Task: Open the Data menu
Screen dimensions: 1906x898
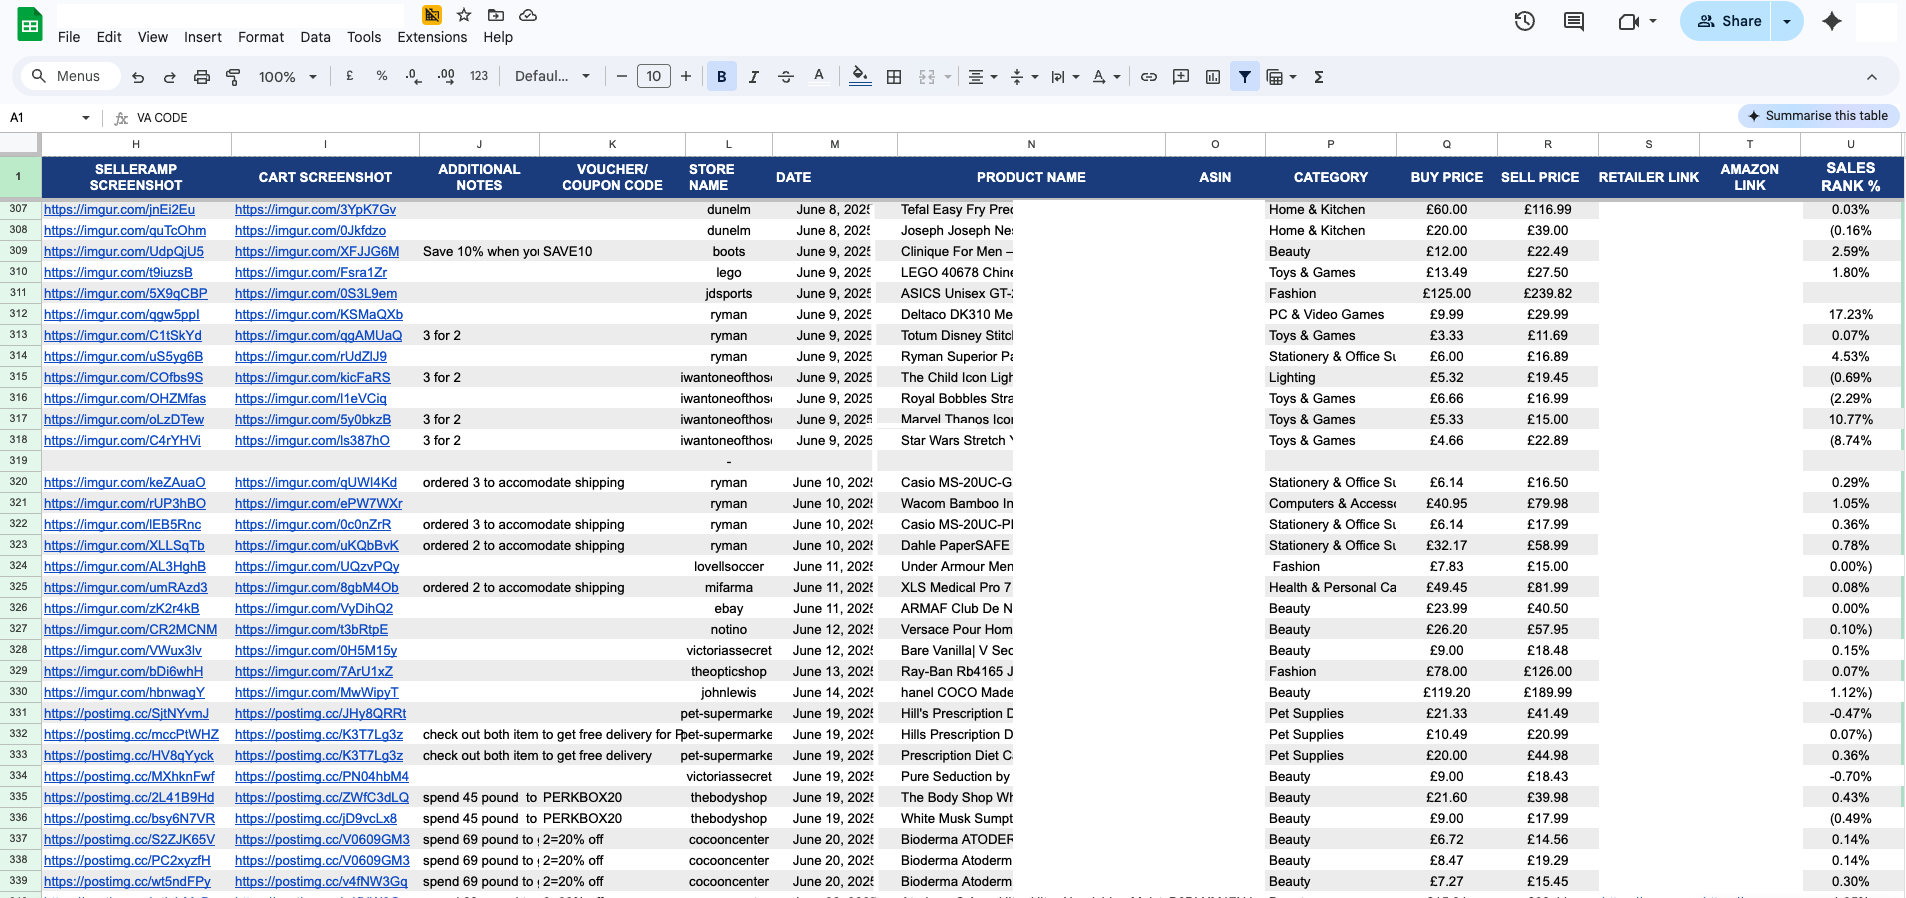Action: point(316,37)
